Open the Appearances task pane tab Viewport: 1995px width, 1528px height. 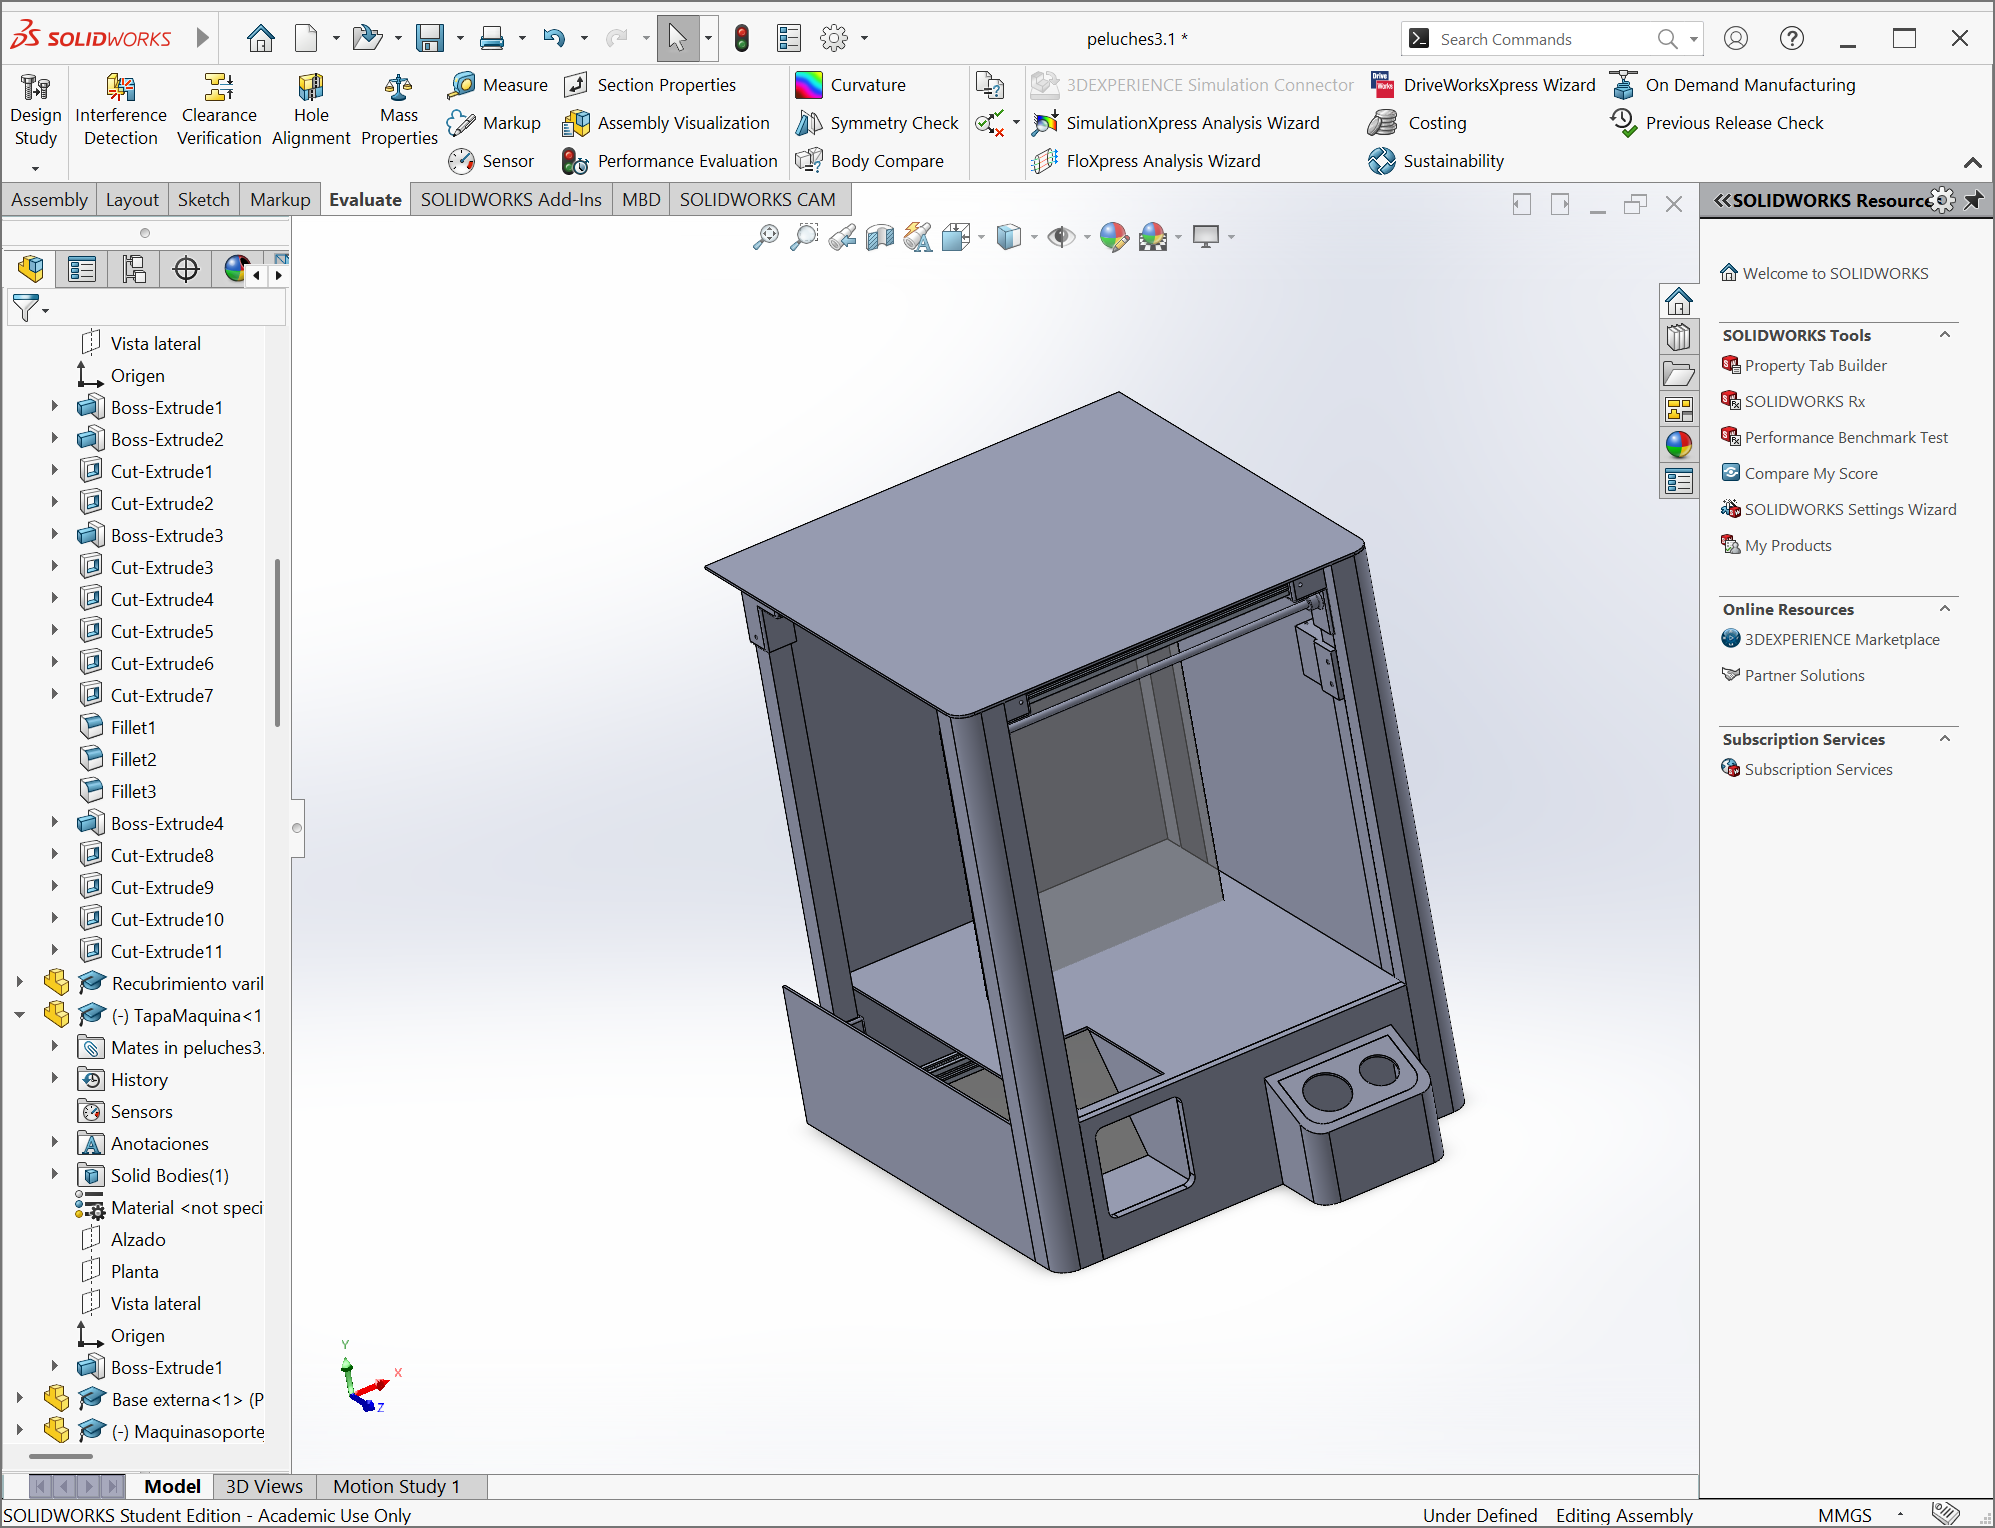[x=1679, y=445]
